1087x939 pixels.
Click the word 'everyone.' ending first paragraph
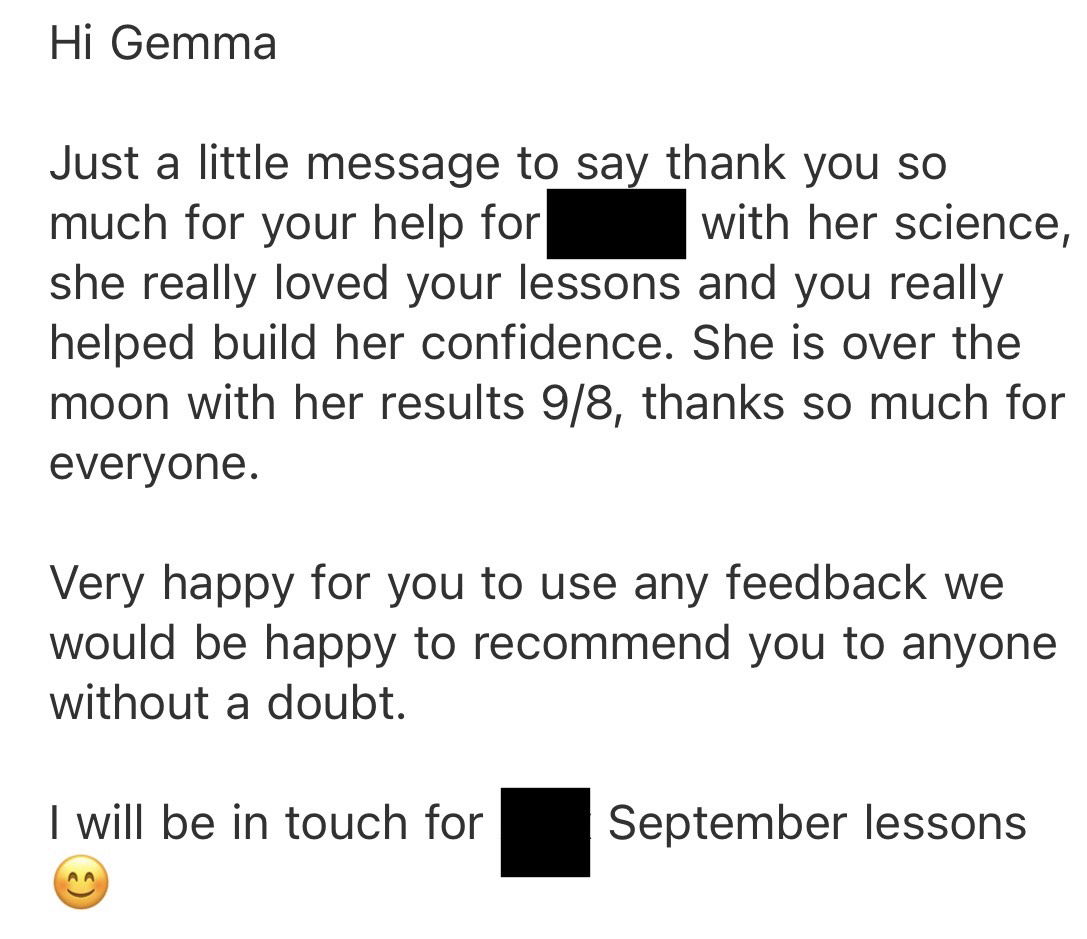click(x=154, y=466)
